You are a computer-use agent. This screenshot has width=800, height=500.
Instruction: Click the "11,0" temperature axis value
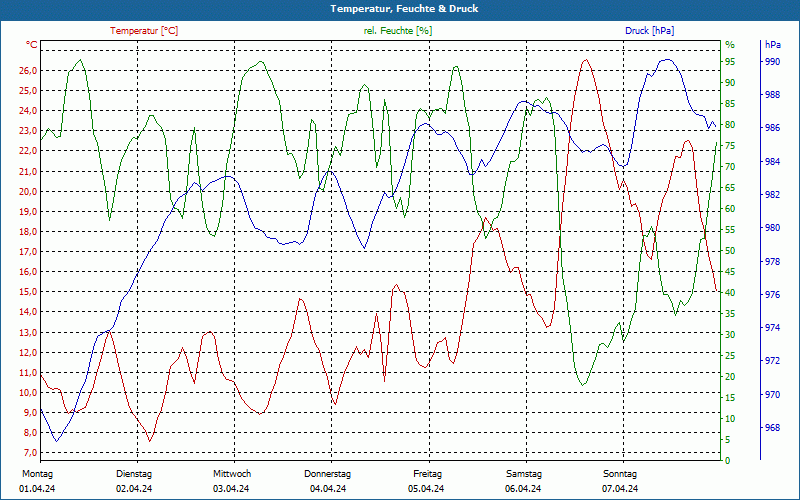[28, 372]
